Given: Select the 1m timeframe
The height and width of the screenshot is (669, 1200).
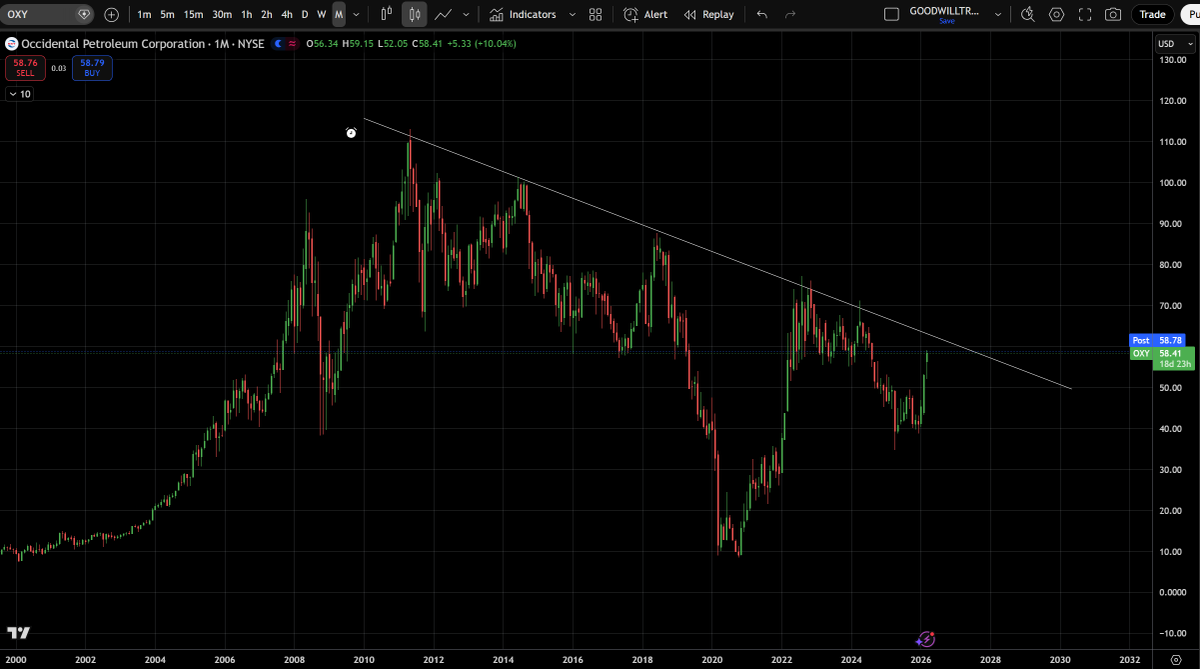Looking at the screenshot, I should point(145,15).
